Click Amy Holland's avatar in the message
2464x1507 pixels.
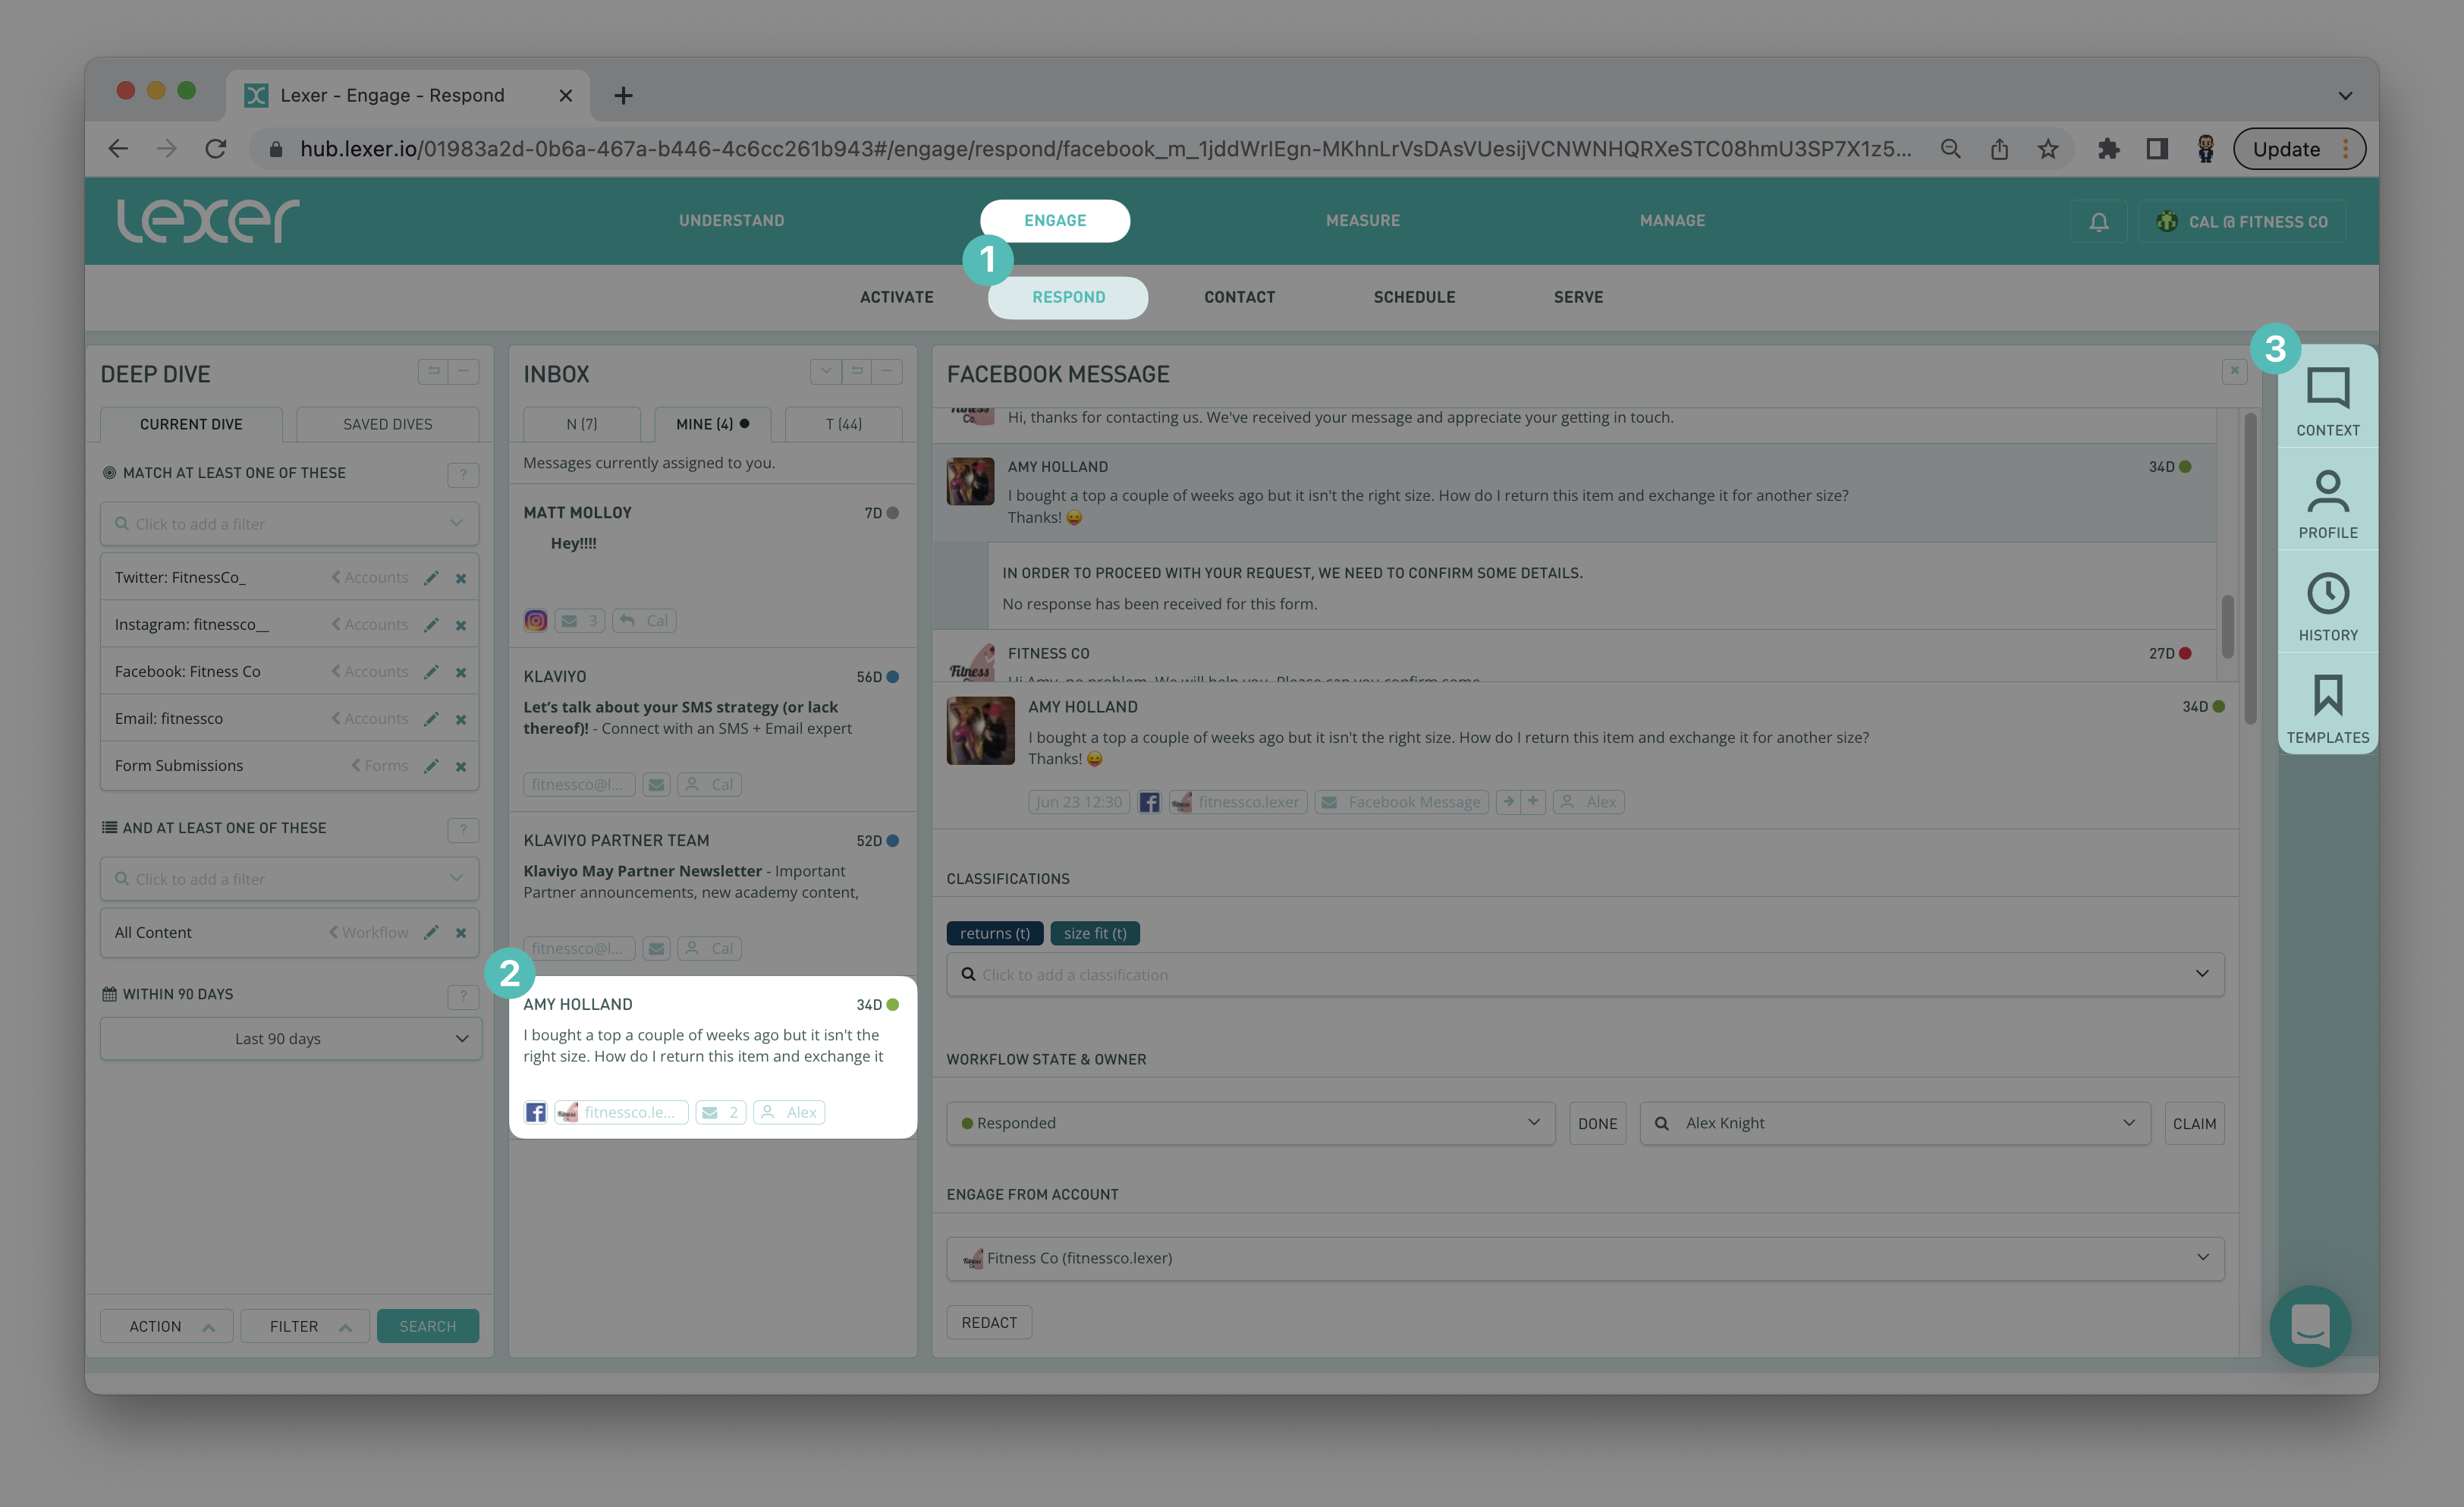pos(980,730)
